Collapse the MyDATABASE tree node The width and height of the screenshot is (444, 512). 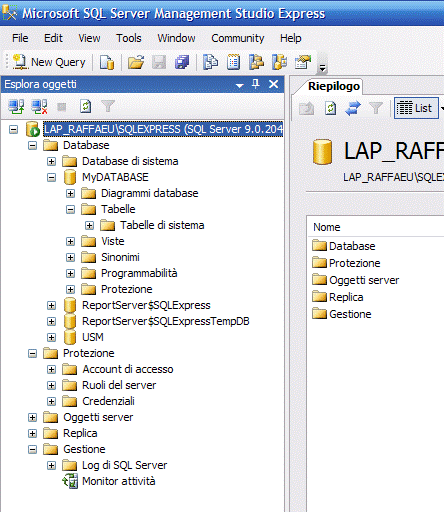[x=51, y=178]
